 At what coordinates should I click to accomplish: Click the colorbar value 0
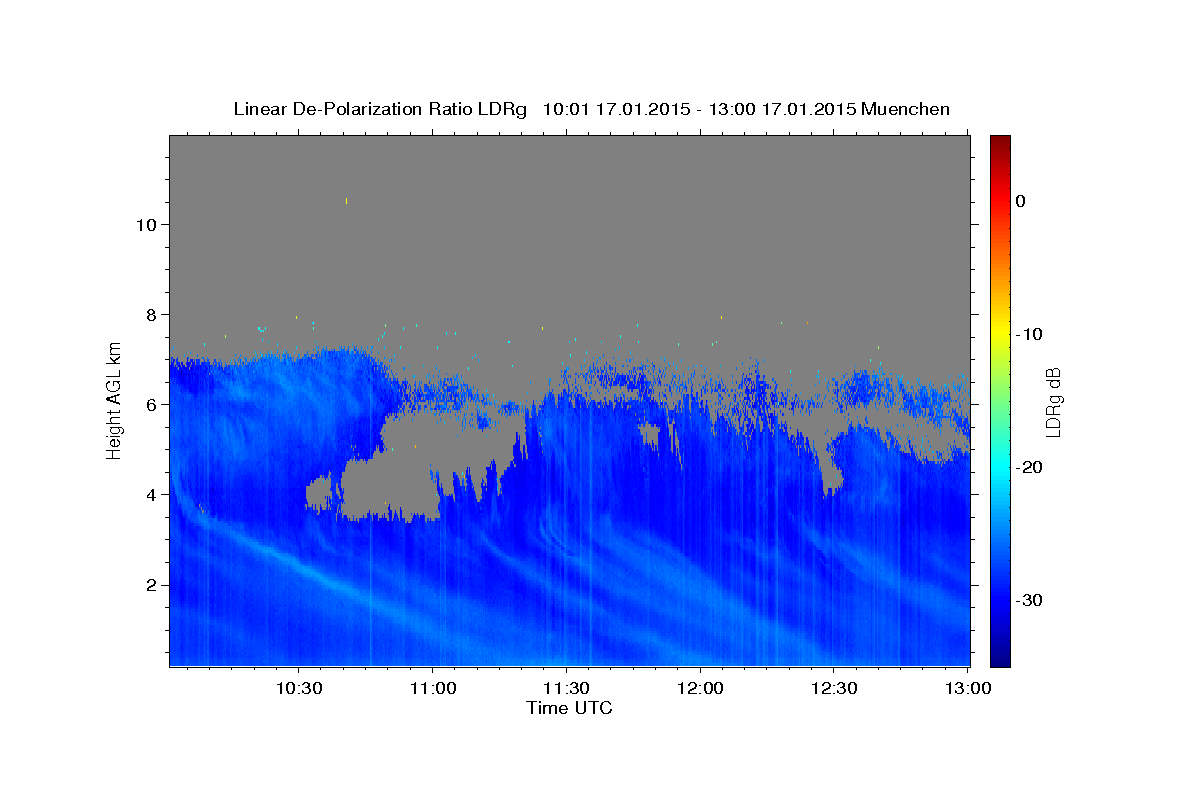pyautogui.click(x=1020, y=201)
